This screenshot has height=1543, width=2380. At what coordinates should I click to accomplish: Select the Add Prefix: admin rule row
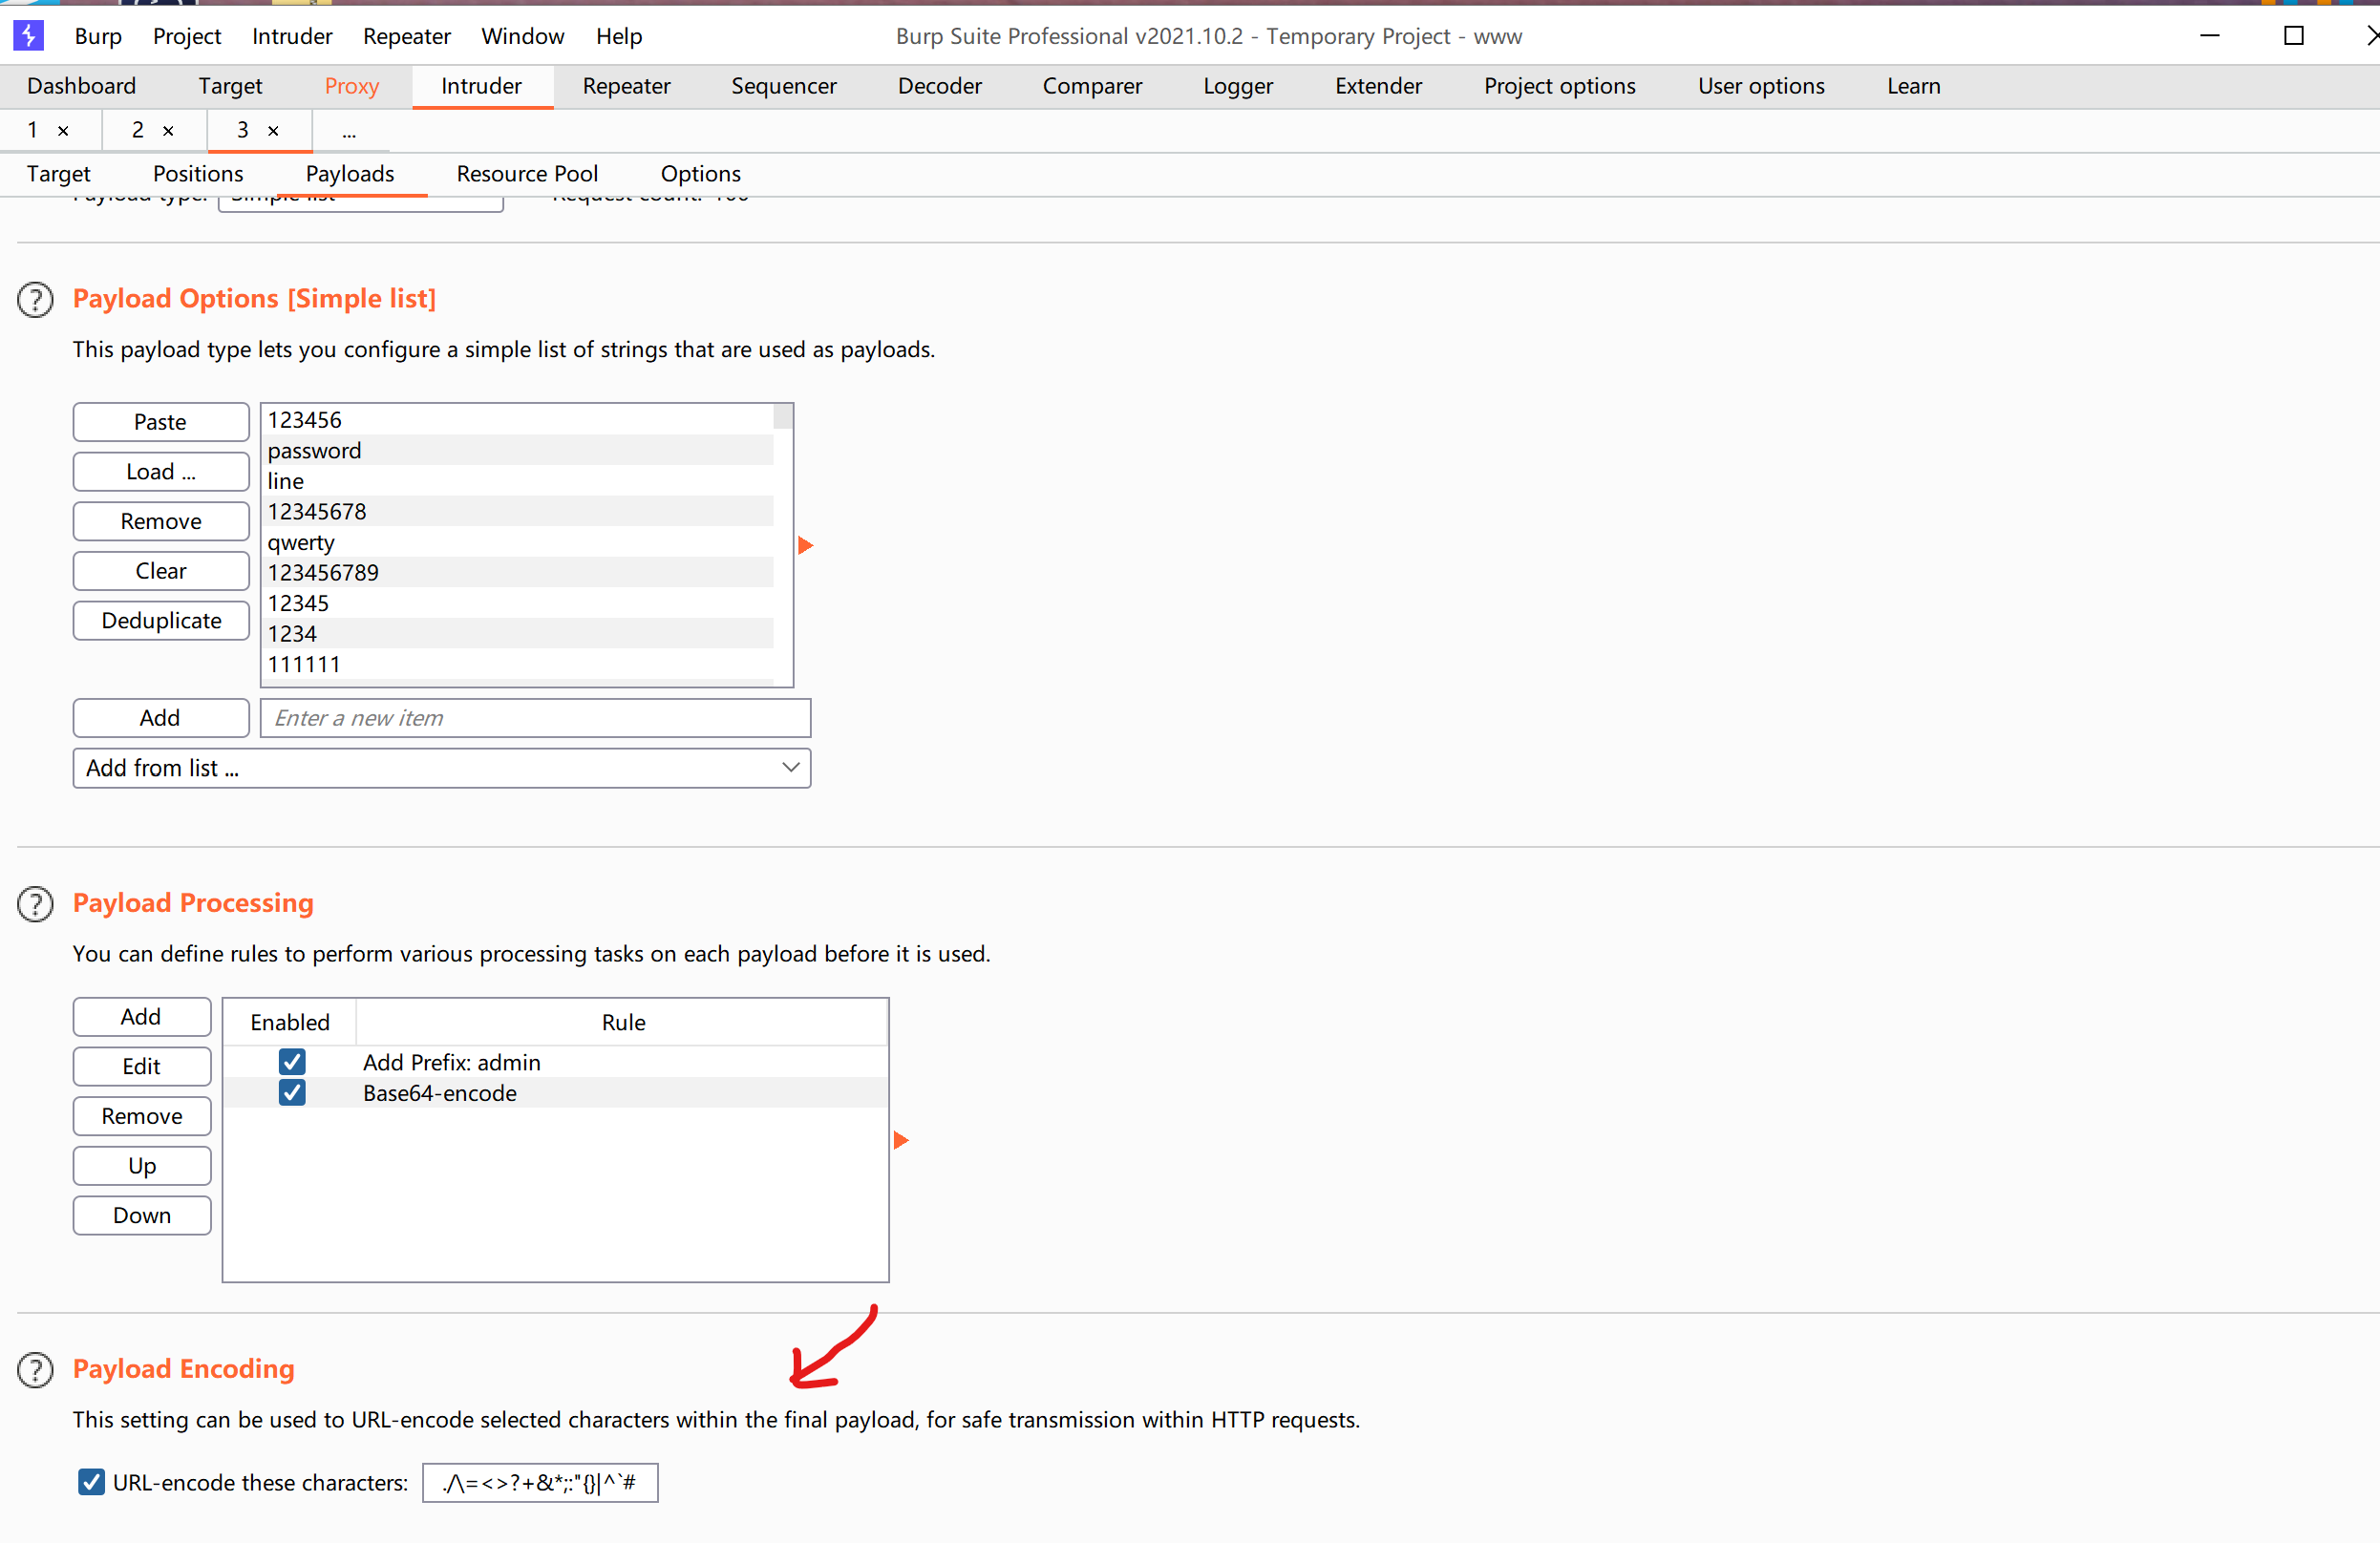[555, 1062]
